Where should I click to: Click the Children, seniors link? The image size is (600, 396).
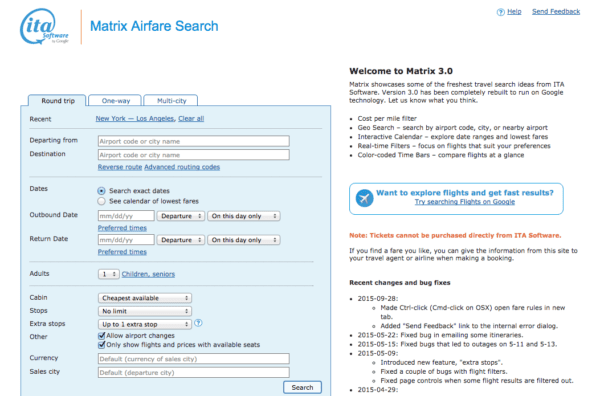tap(148, 274)
